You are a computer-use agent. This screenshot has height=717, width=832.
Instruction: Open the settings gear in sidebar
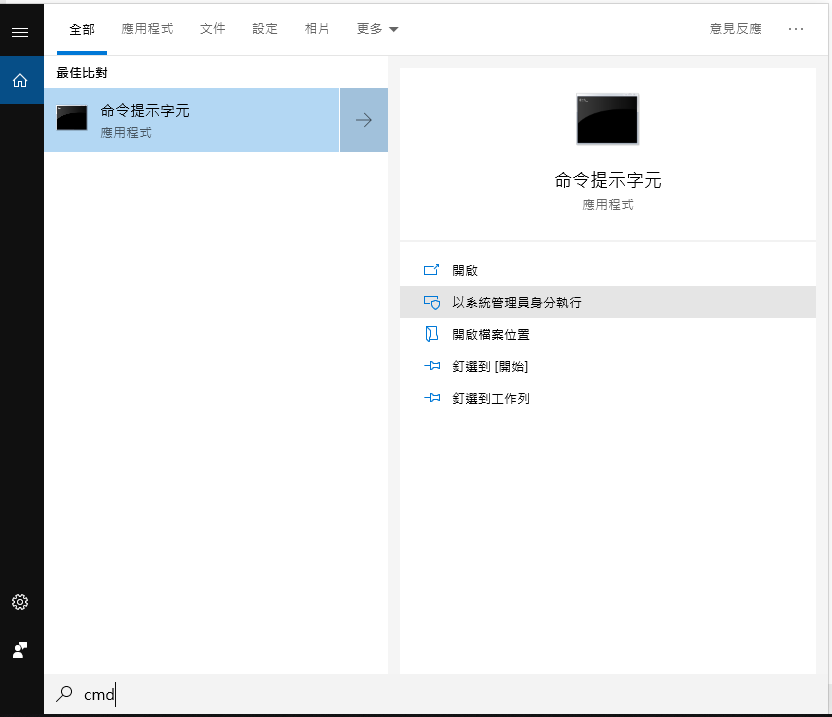pyautogui.click(x=20, y=602)
